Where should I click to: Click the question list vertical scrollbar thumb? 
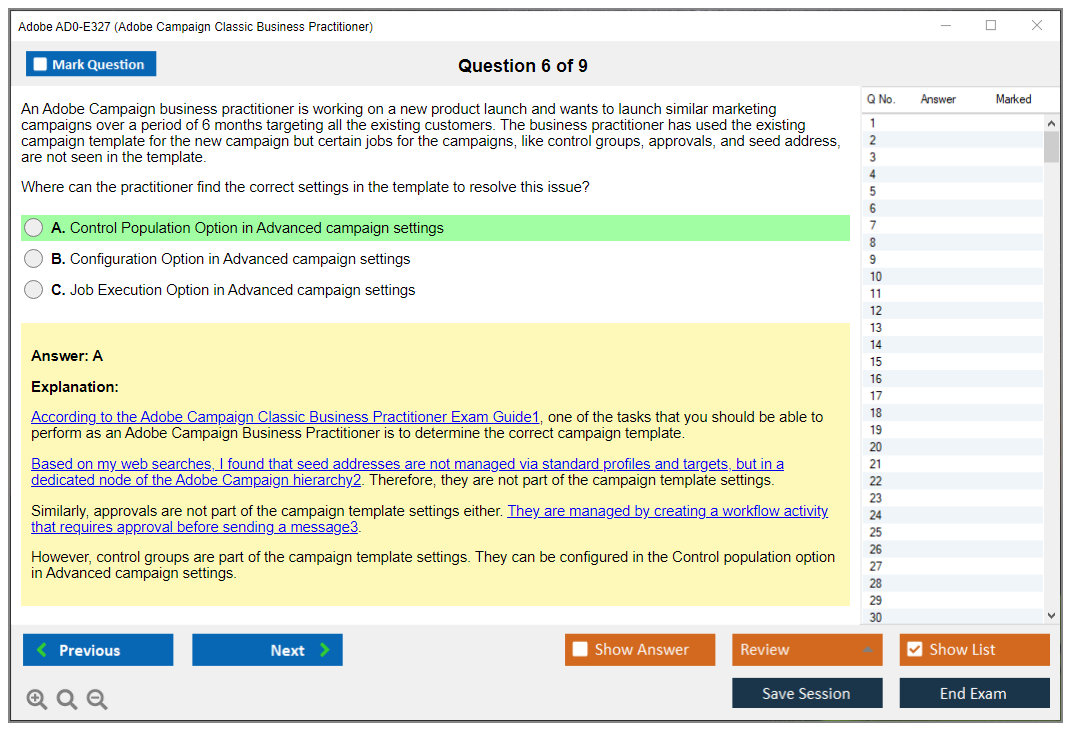[1051, 146]
